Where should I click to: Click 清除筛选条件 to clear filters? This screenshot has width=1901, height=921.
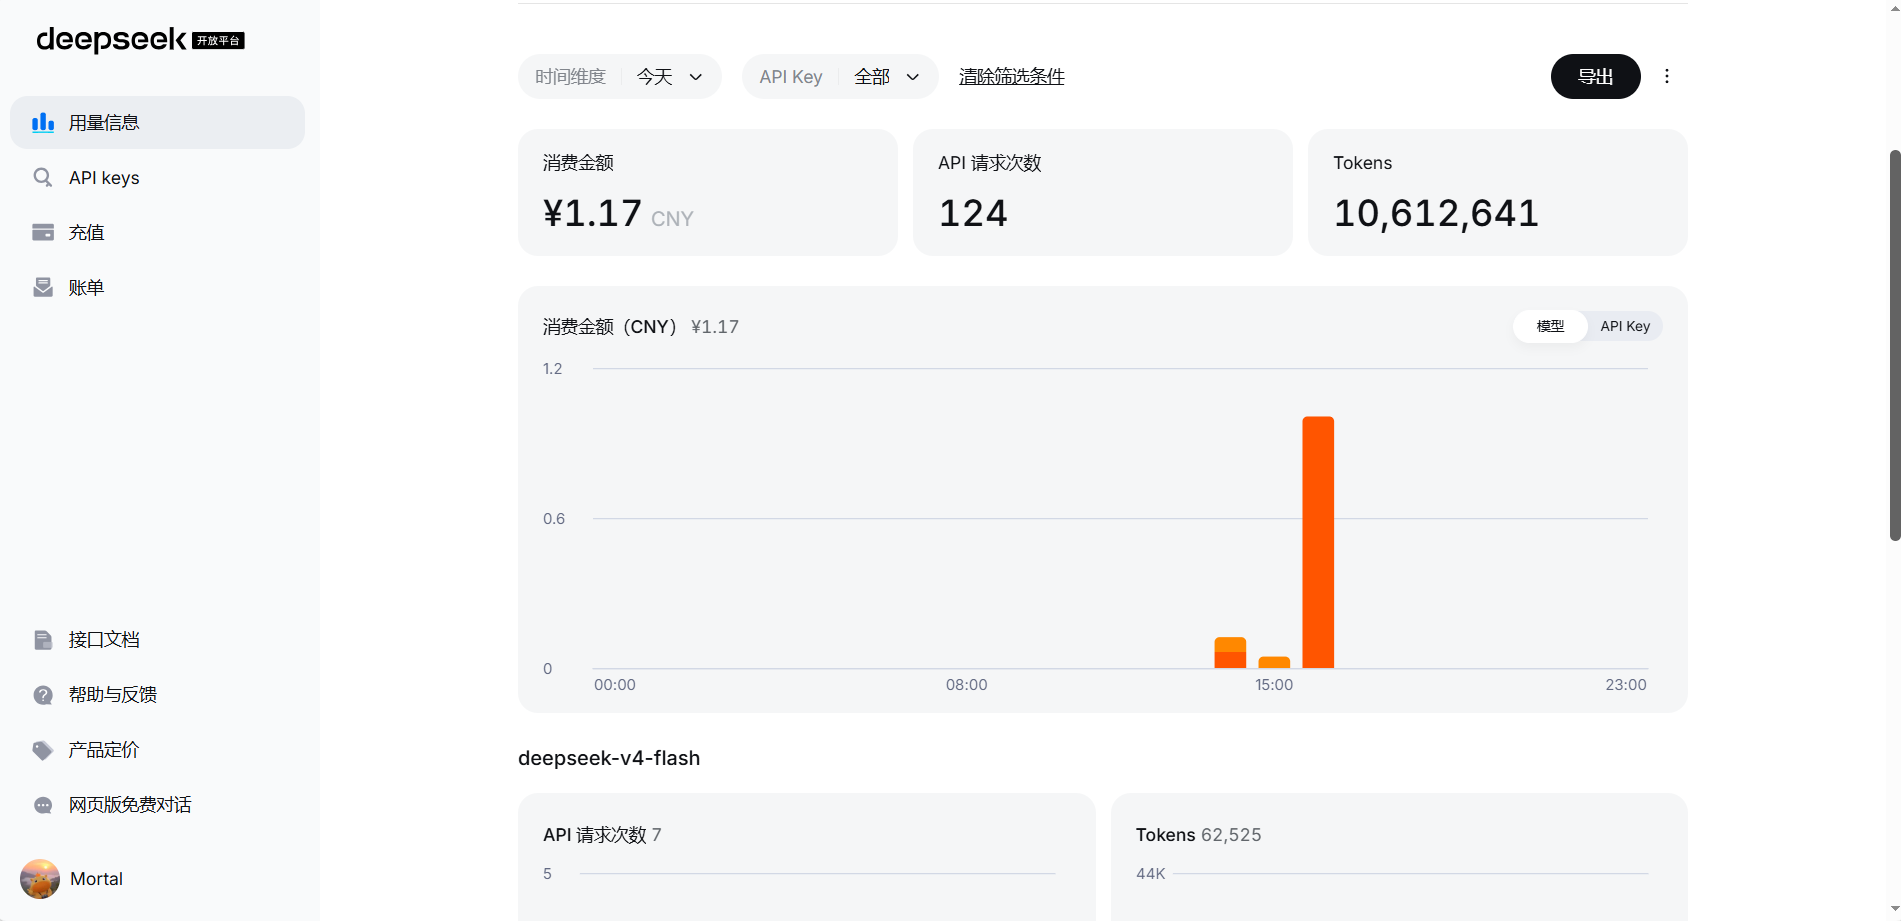[1012, 76]
